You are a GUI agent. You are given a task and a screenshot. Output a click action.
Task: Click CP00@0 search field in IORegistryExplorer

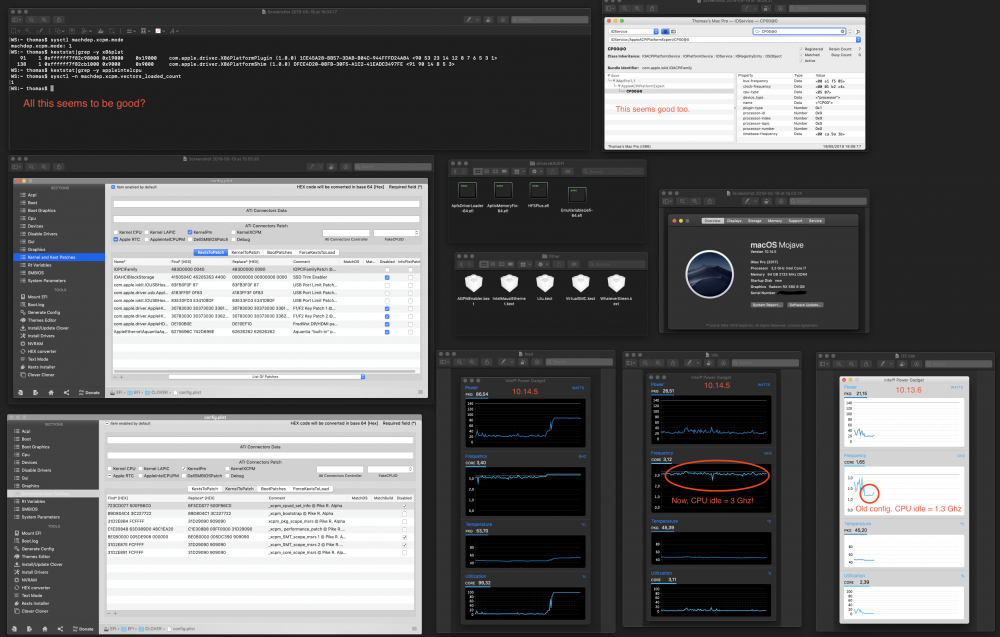pos(799,31)
